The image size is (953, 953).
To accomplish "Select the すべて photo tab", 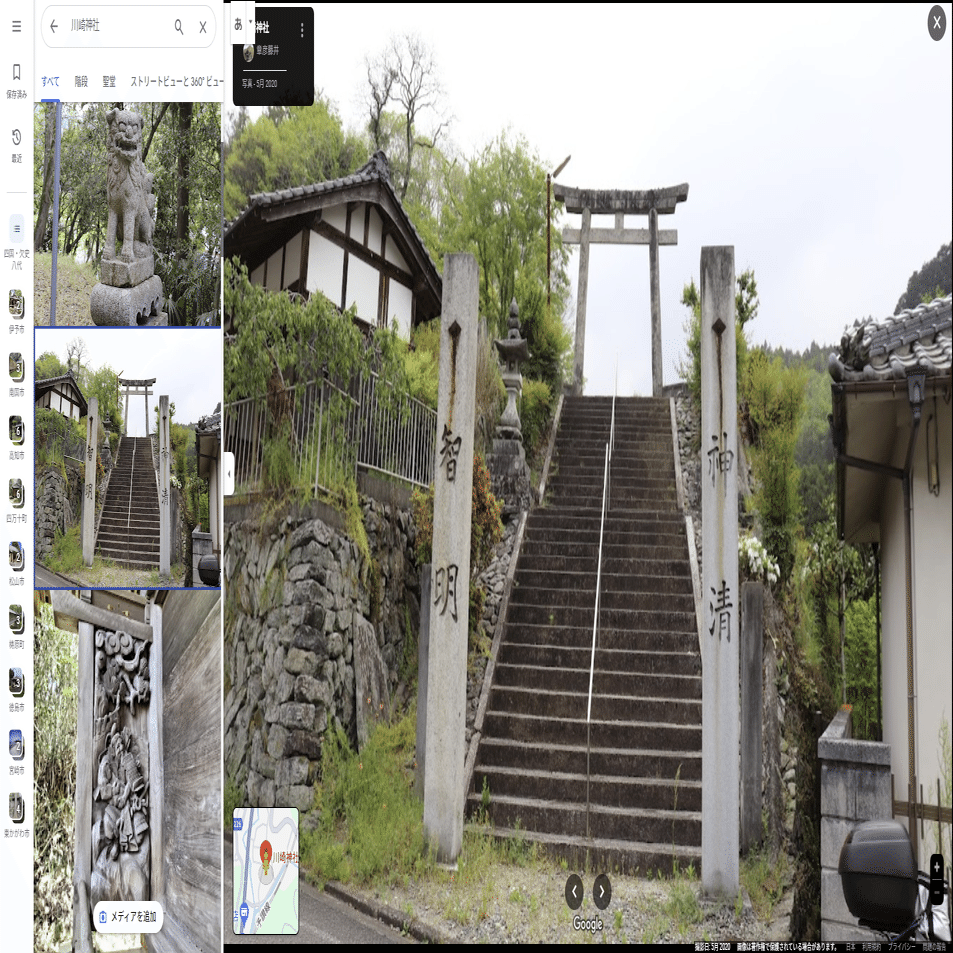I will pos(50,81).
